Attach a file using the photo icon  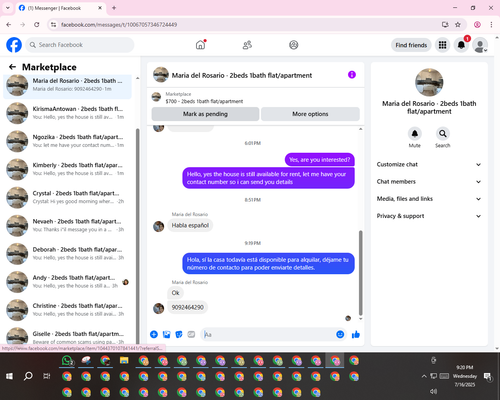point(166,334)
